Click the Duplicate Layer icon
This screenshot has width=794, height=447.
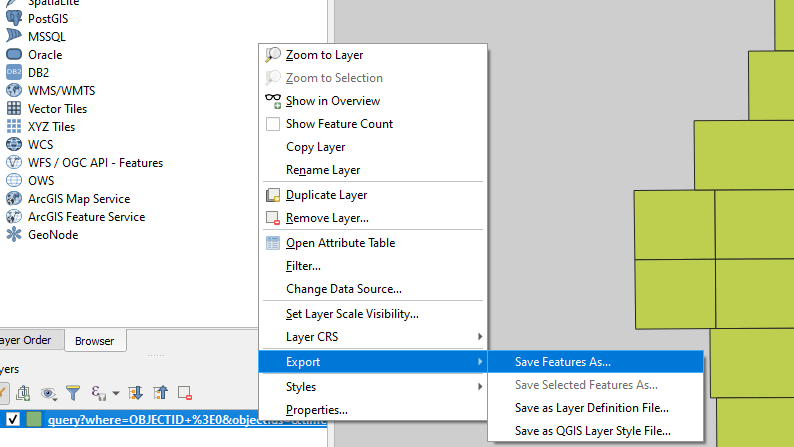[x=273, y=195]
